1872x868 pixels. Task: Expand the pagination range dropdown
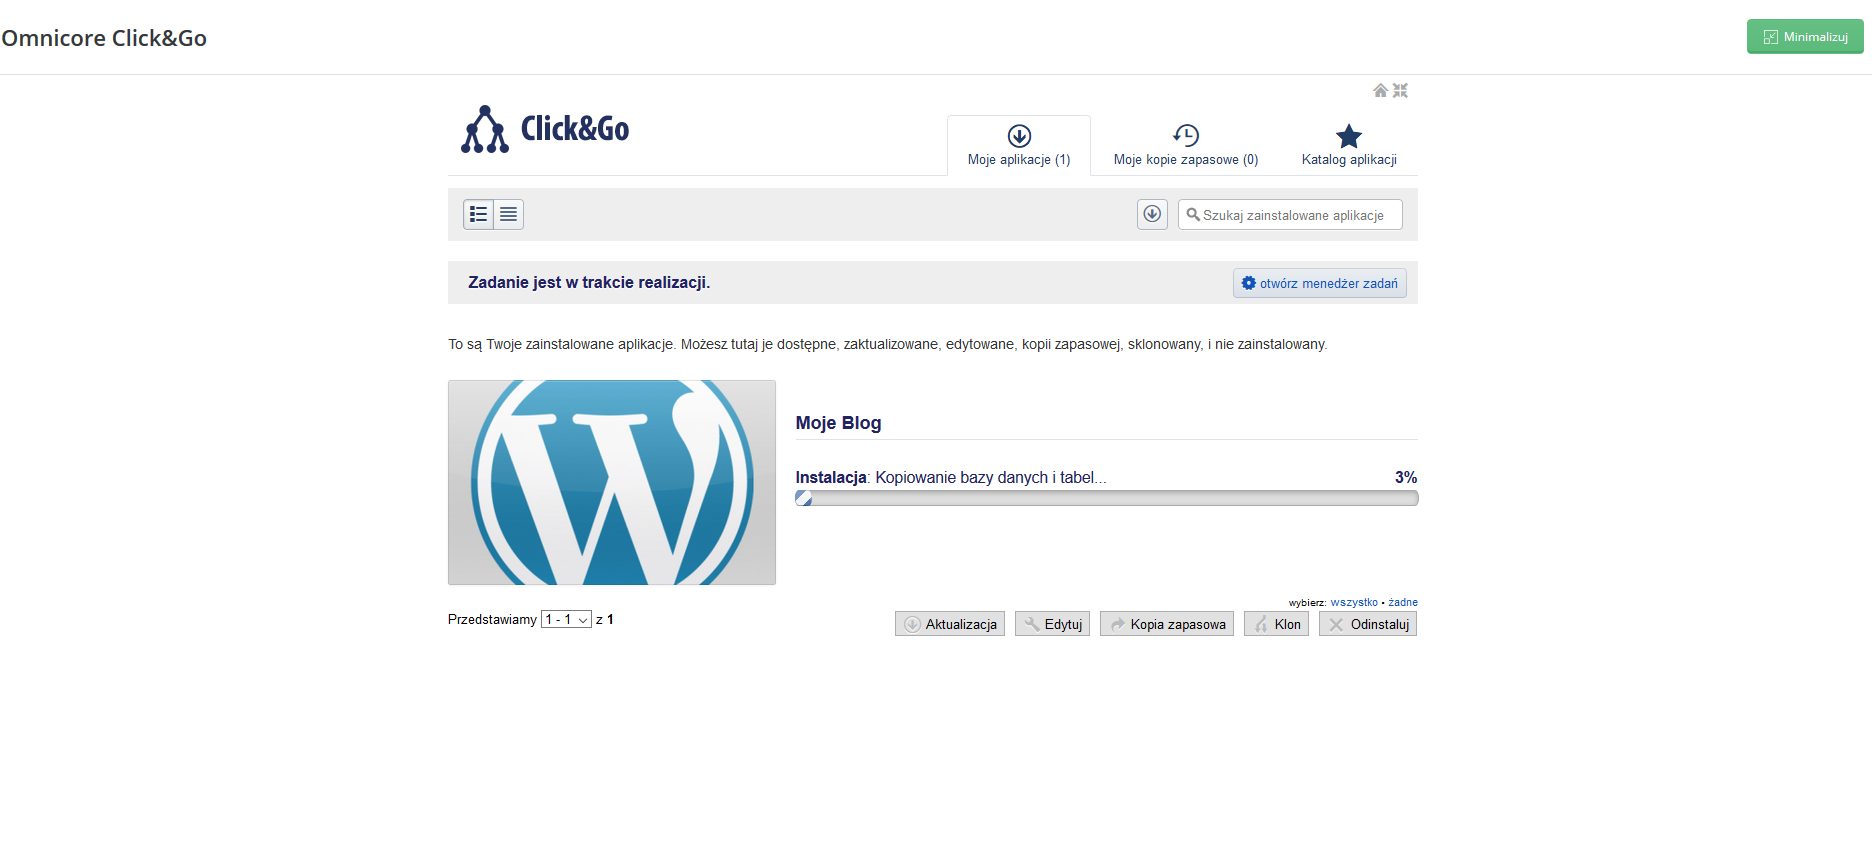(566, 620)
